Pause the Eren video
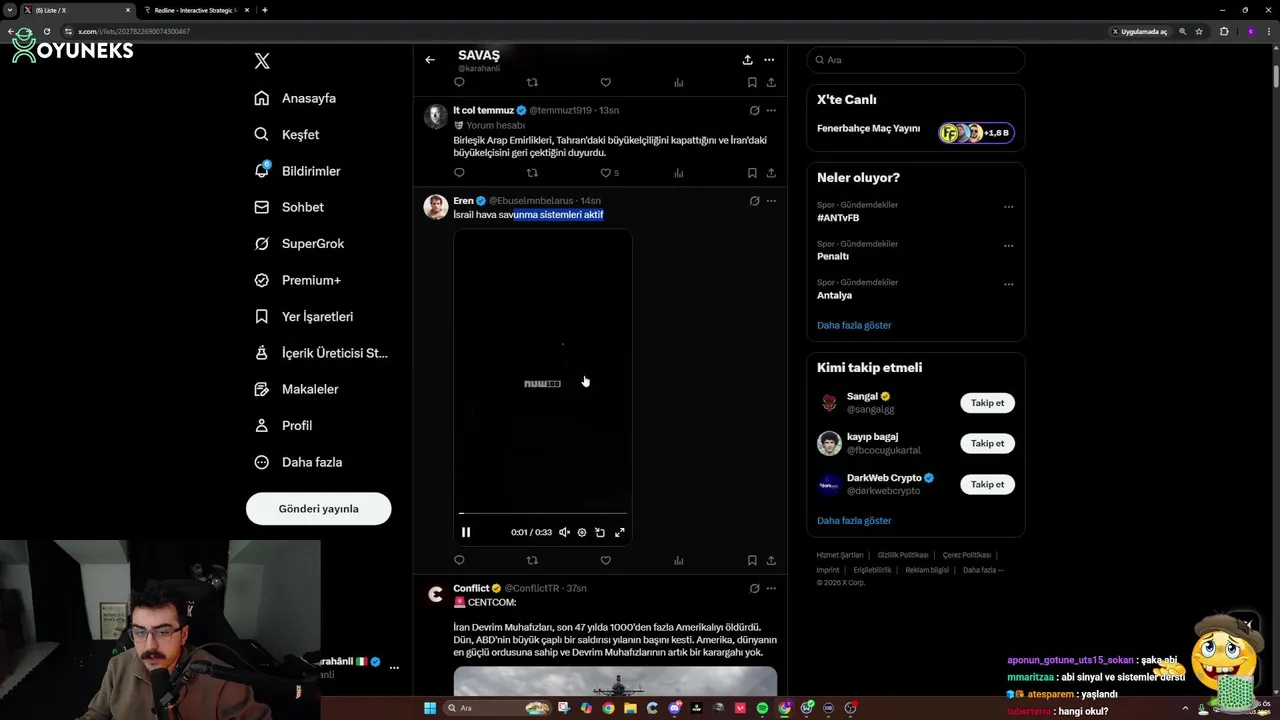 [x=466, y=532]
